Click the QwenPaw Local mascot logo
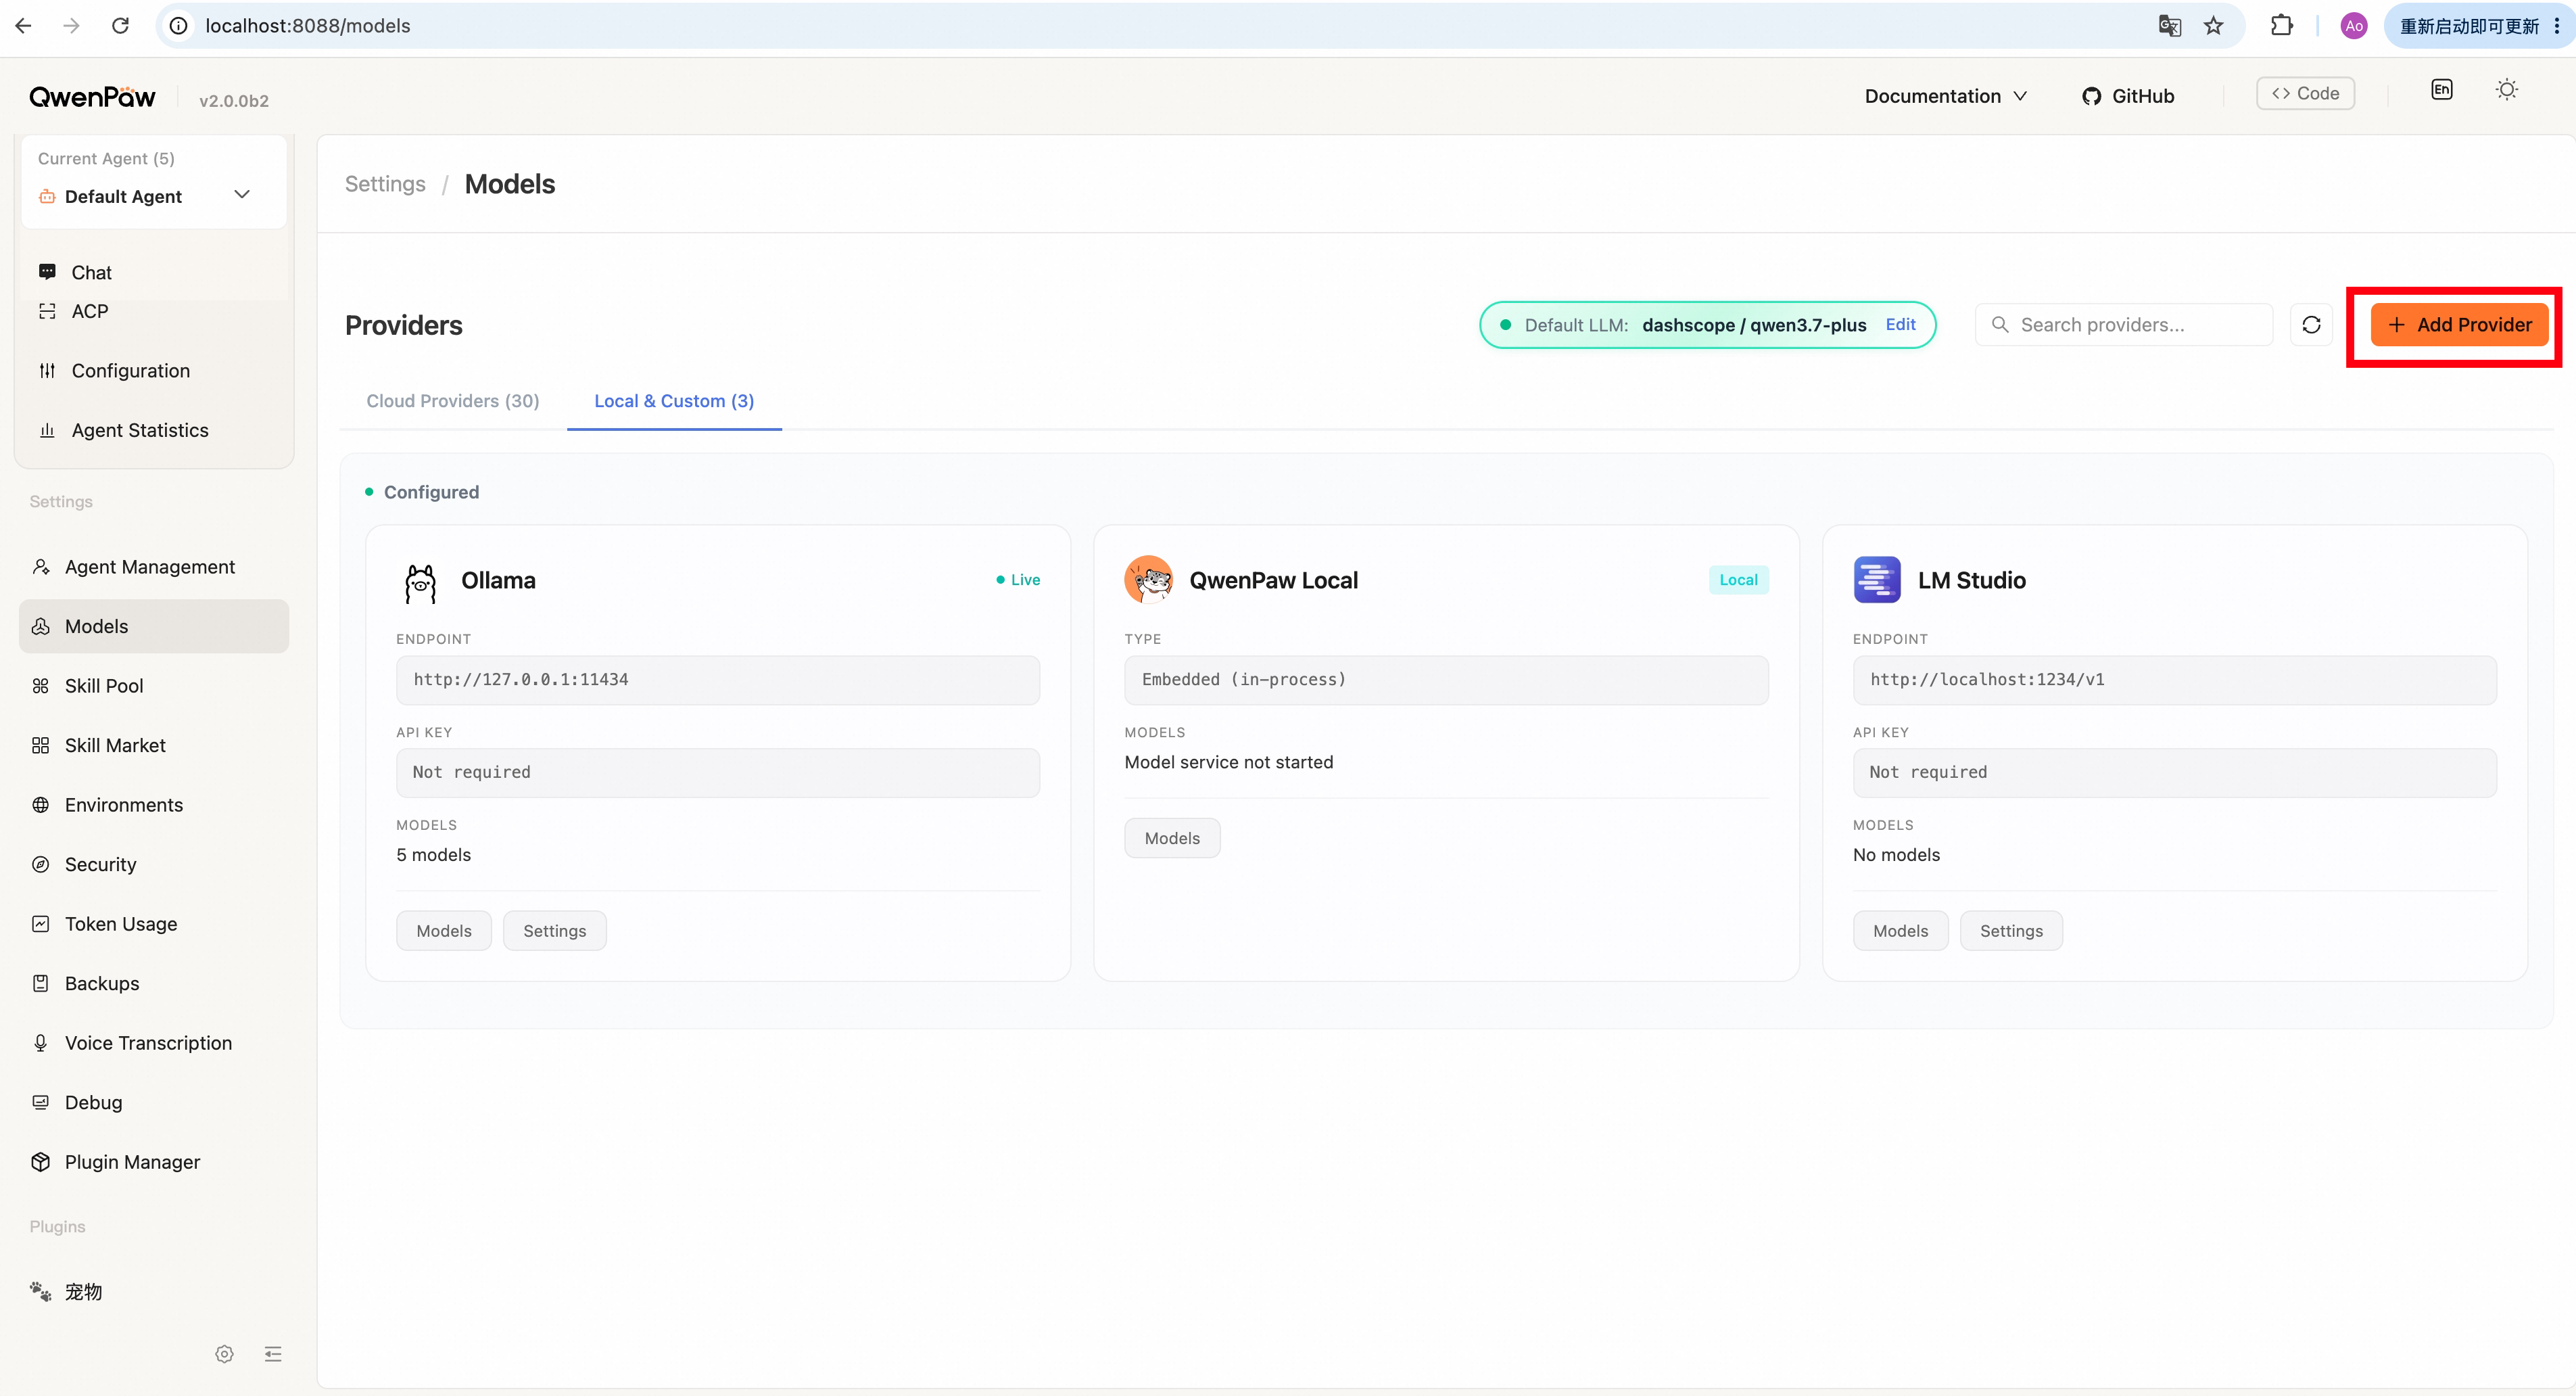2576x1396 pixels. (x=1148, y=580)
